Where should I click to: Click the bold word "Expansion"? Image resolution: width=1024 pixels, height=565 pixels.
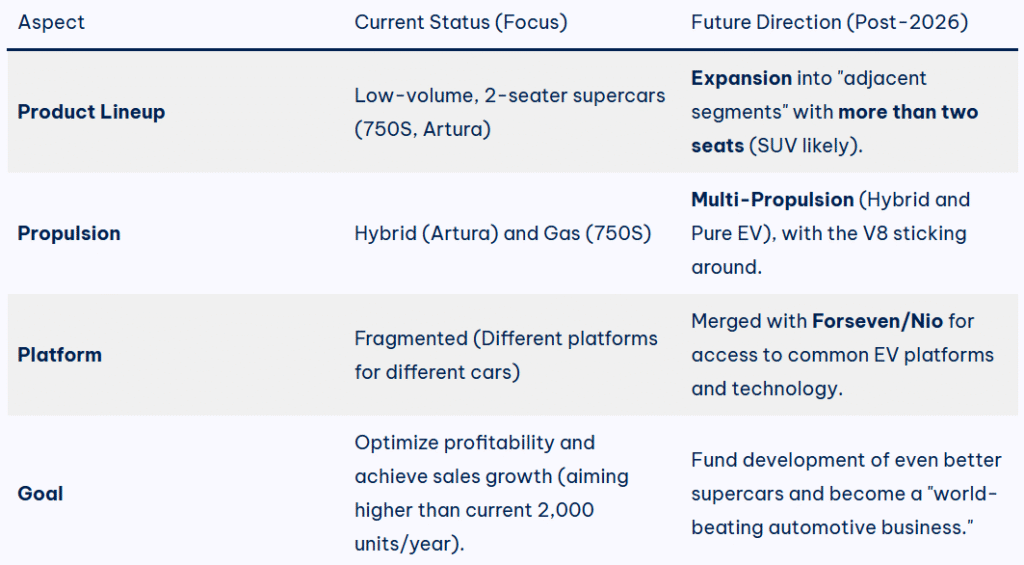point(741,78)
